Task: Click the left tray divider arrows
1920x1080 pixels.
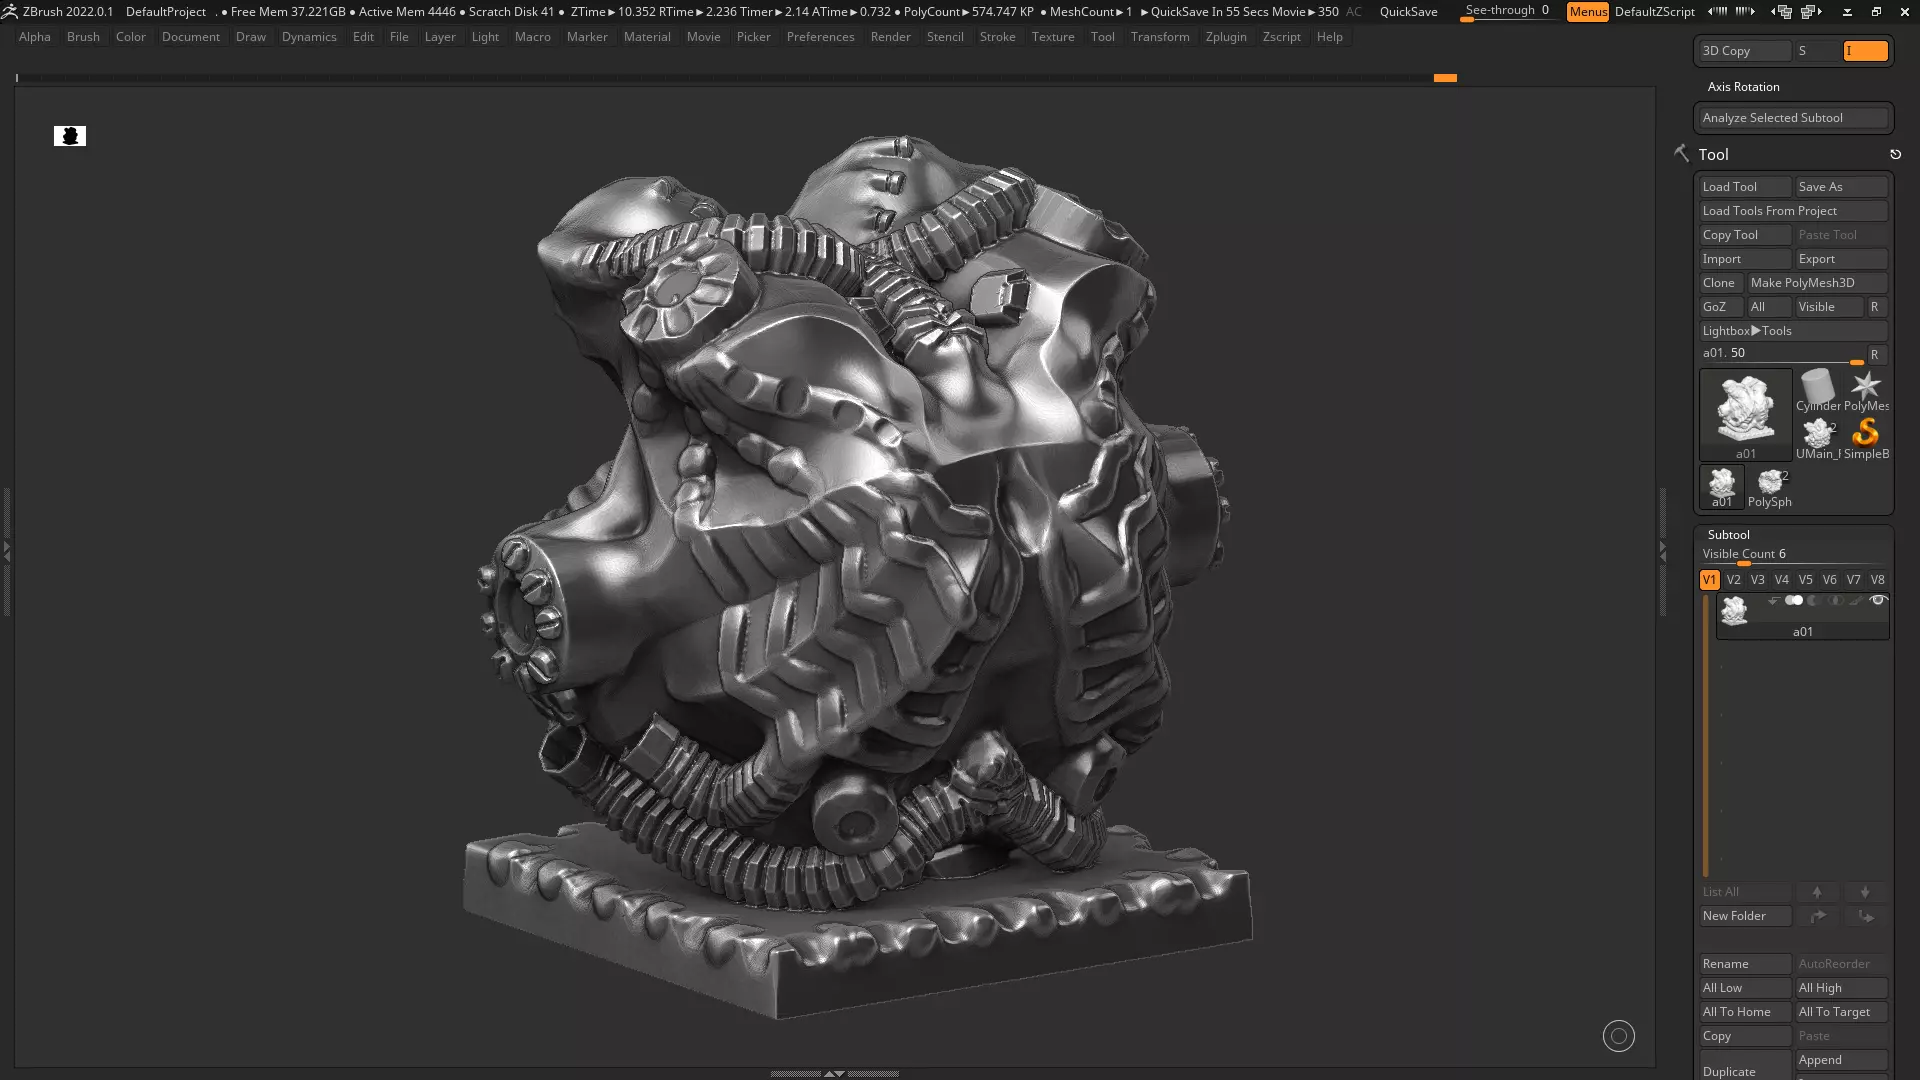Action: tap(6, 551)
